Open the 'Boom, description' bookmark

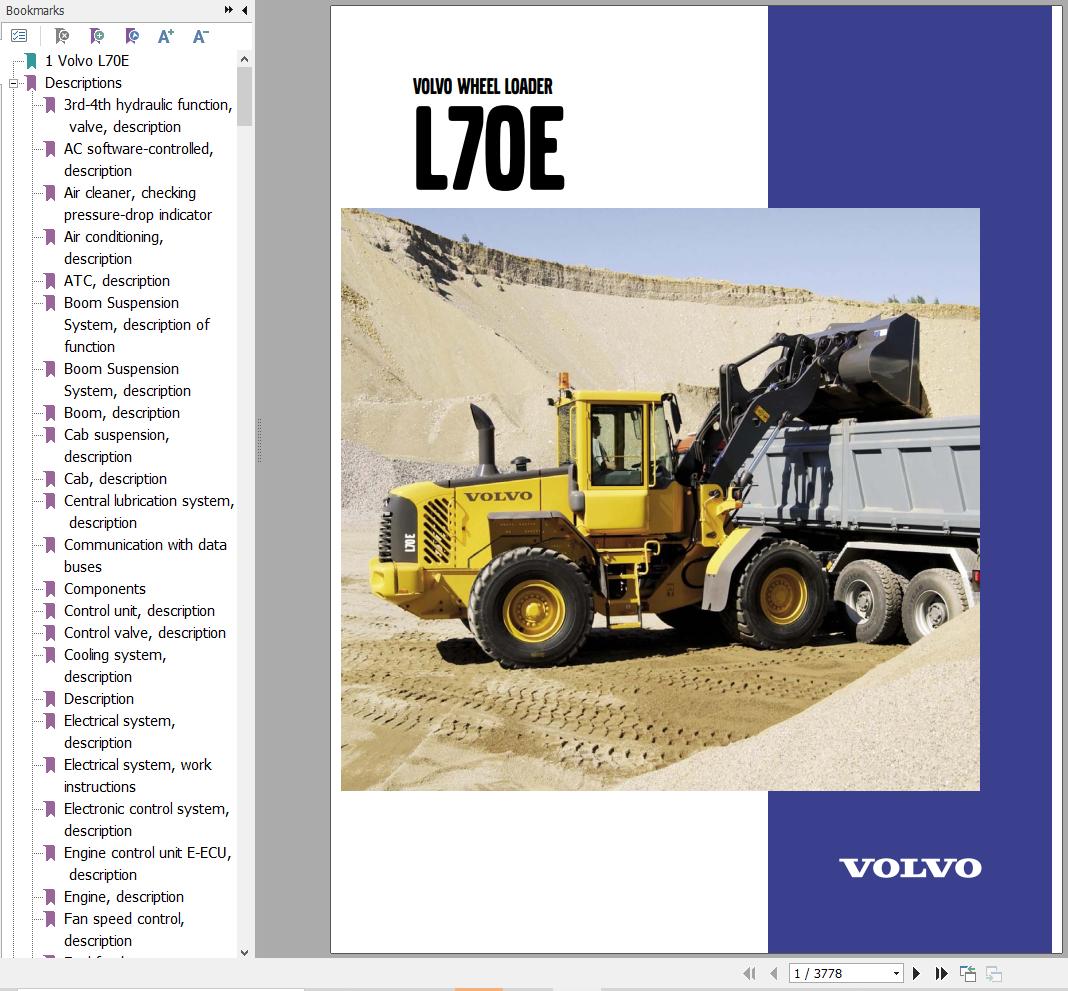point(122,413)
